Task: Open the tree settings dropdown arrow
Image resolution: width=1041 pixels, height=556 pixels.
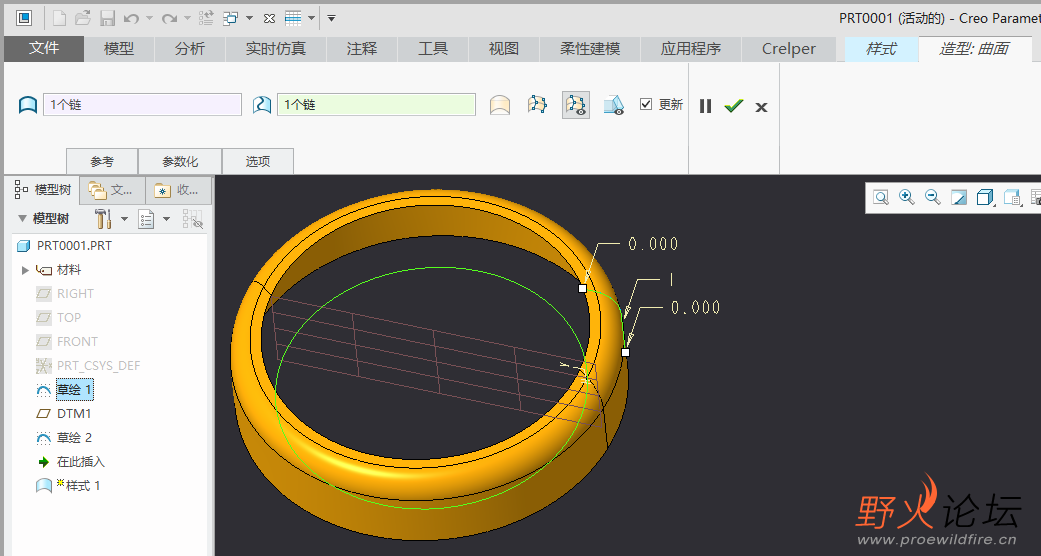Action: [x=124, y=219]
